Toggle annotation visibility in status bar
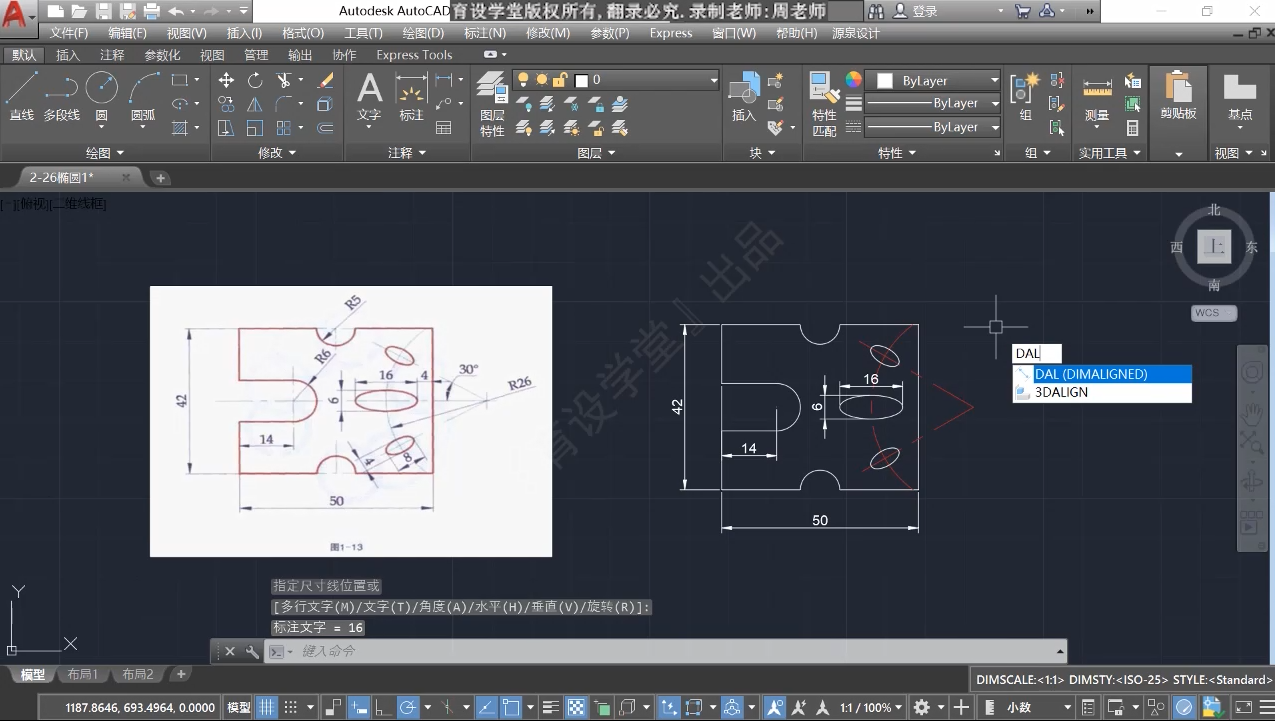 coord(774,707)
